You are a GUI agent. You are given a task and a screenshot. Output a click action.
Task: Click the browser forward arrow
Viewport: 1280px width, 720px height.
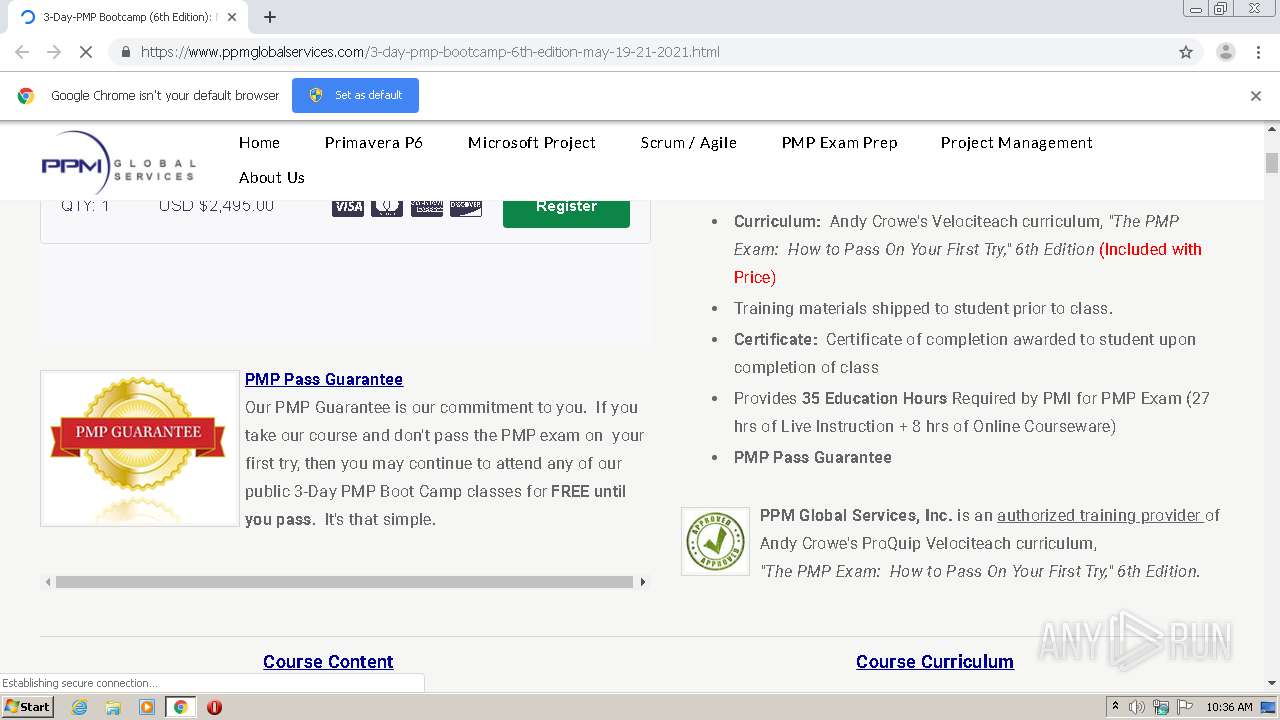54,52
